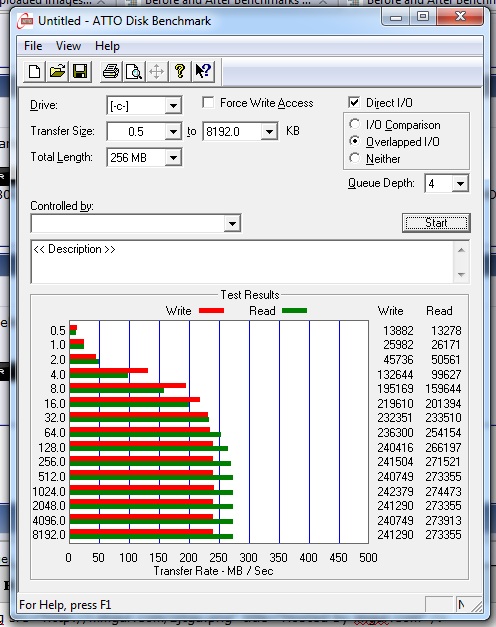The width and height of the screenshot is (496, 627).
Task: Click the green read bar for 1024.0
Action: [x=151, y=492]
